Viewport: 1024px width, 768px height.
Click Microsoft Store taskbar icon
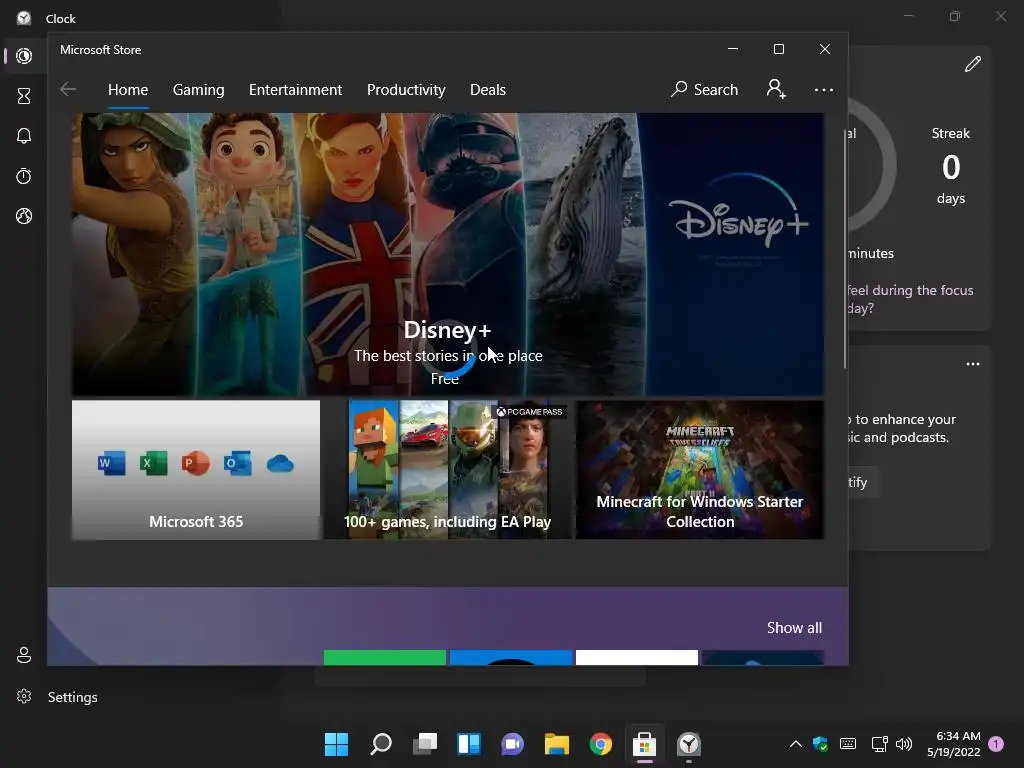coord(644,744)
